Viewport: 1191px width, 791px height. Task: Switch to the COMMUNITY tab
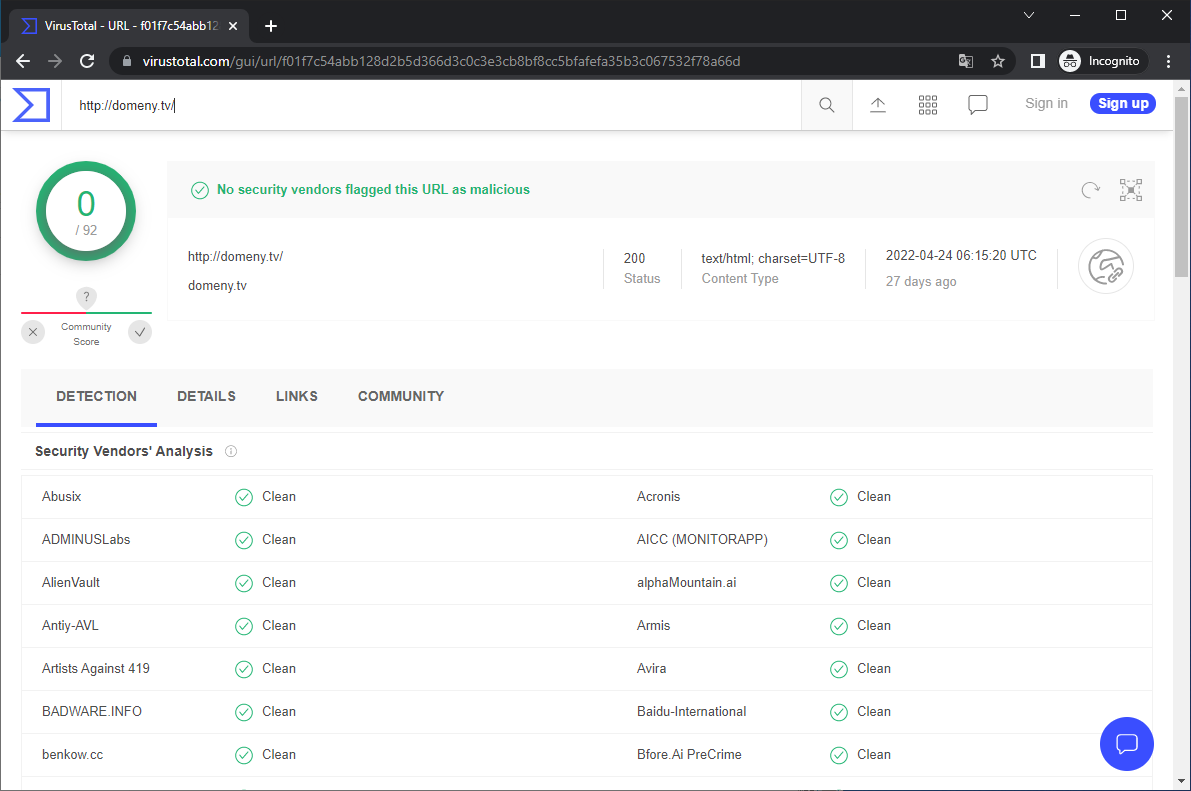401,397
